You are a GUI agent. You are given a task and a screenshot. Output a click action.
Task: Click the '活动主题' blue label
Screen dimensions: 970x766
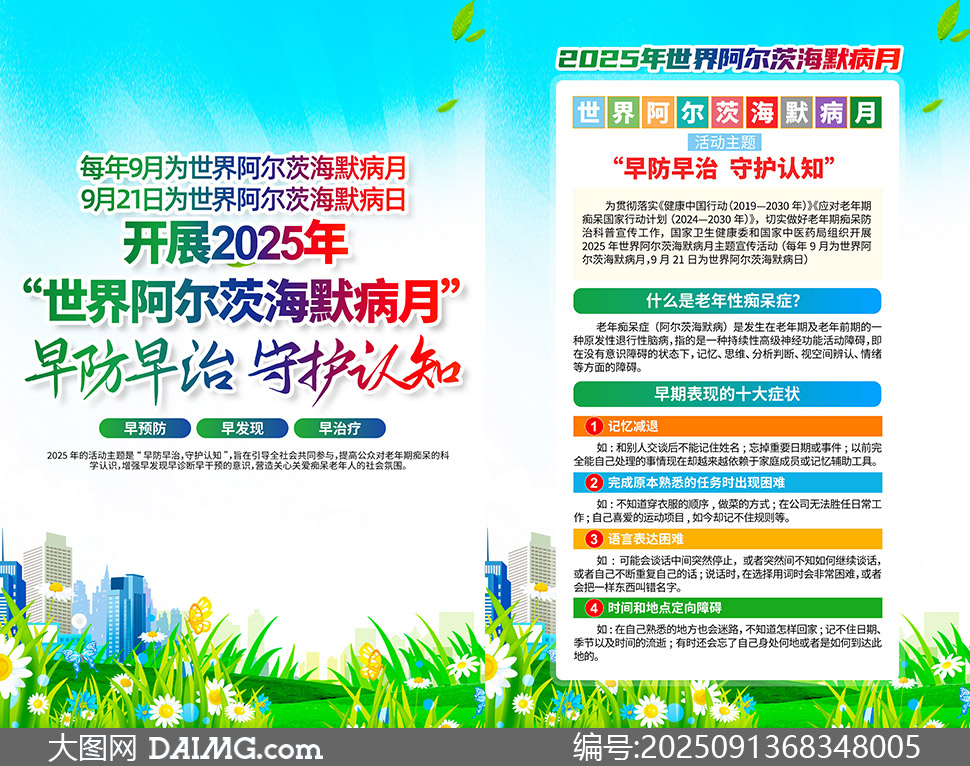725,142
